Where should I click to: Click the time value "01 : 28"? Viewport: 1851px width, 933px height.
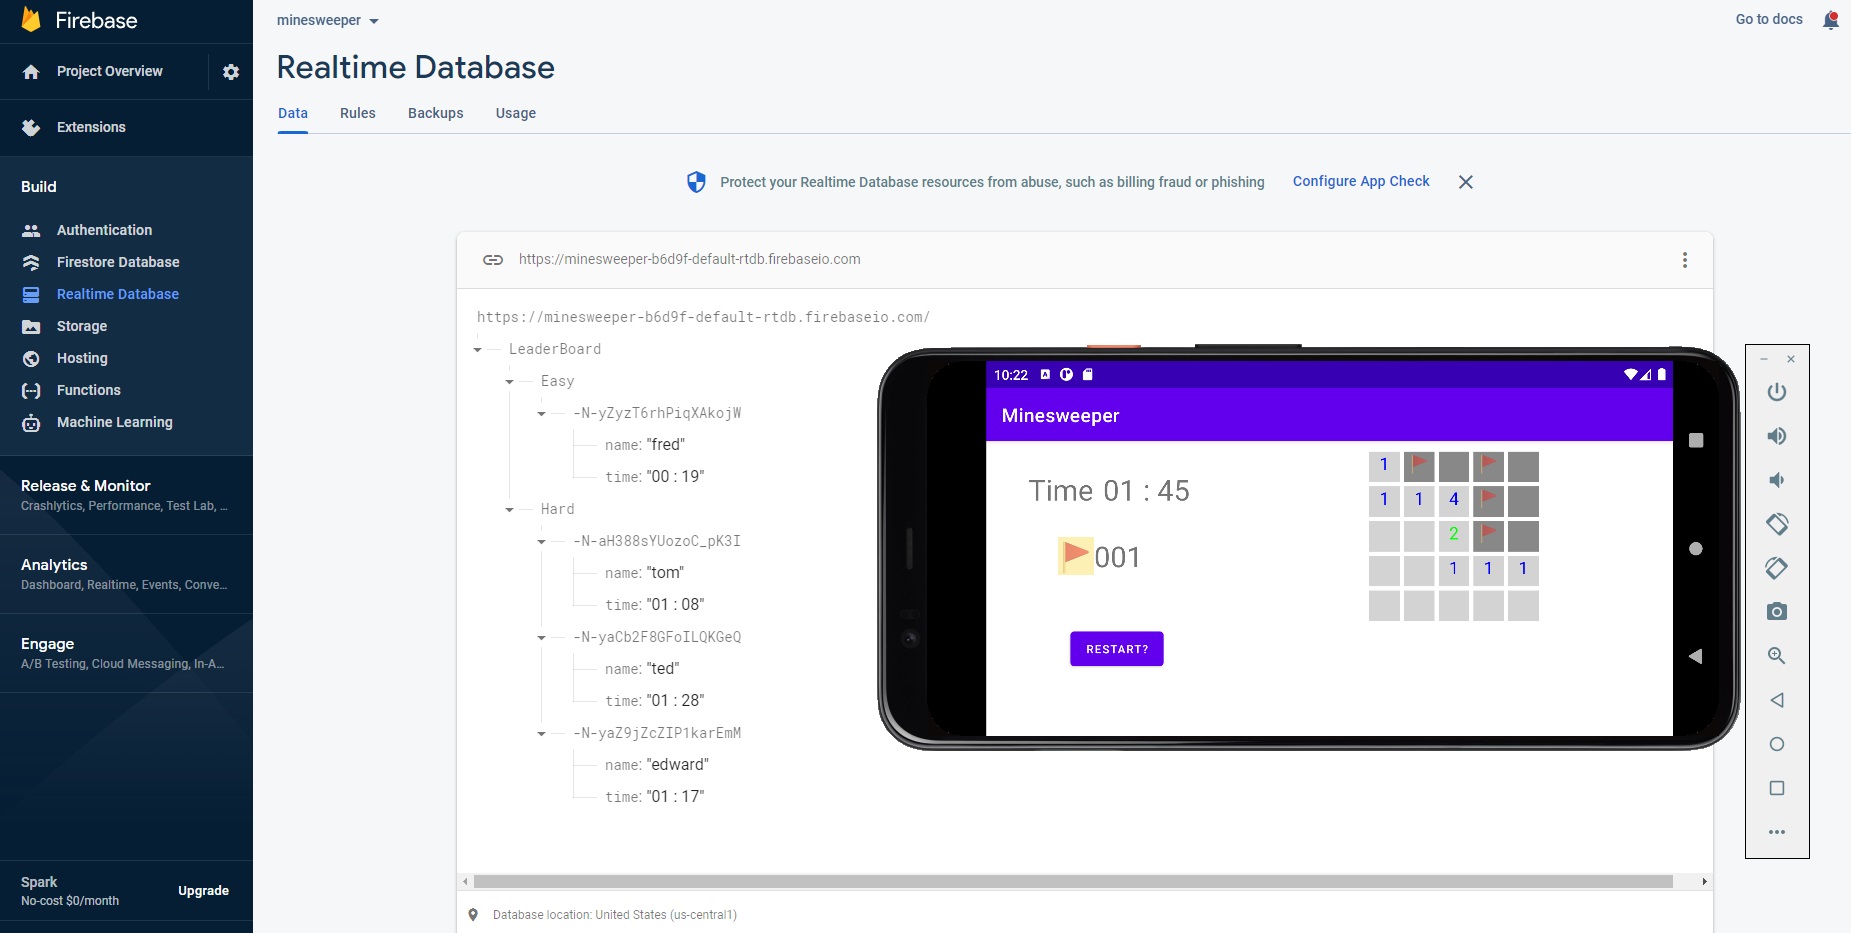pyautogui.click(x=675, y=701)
